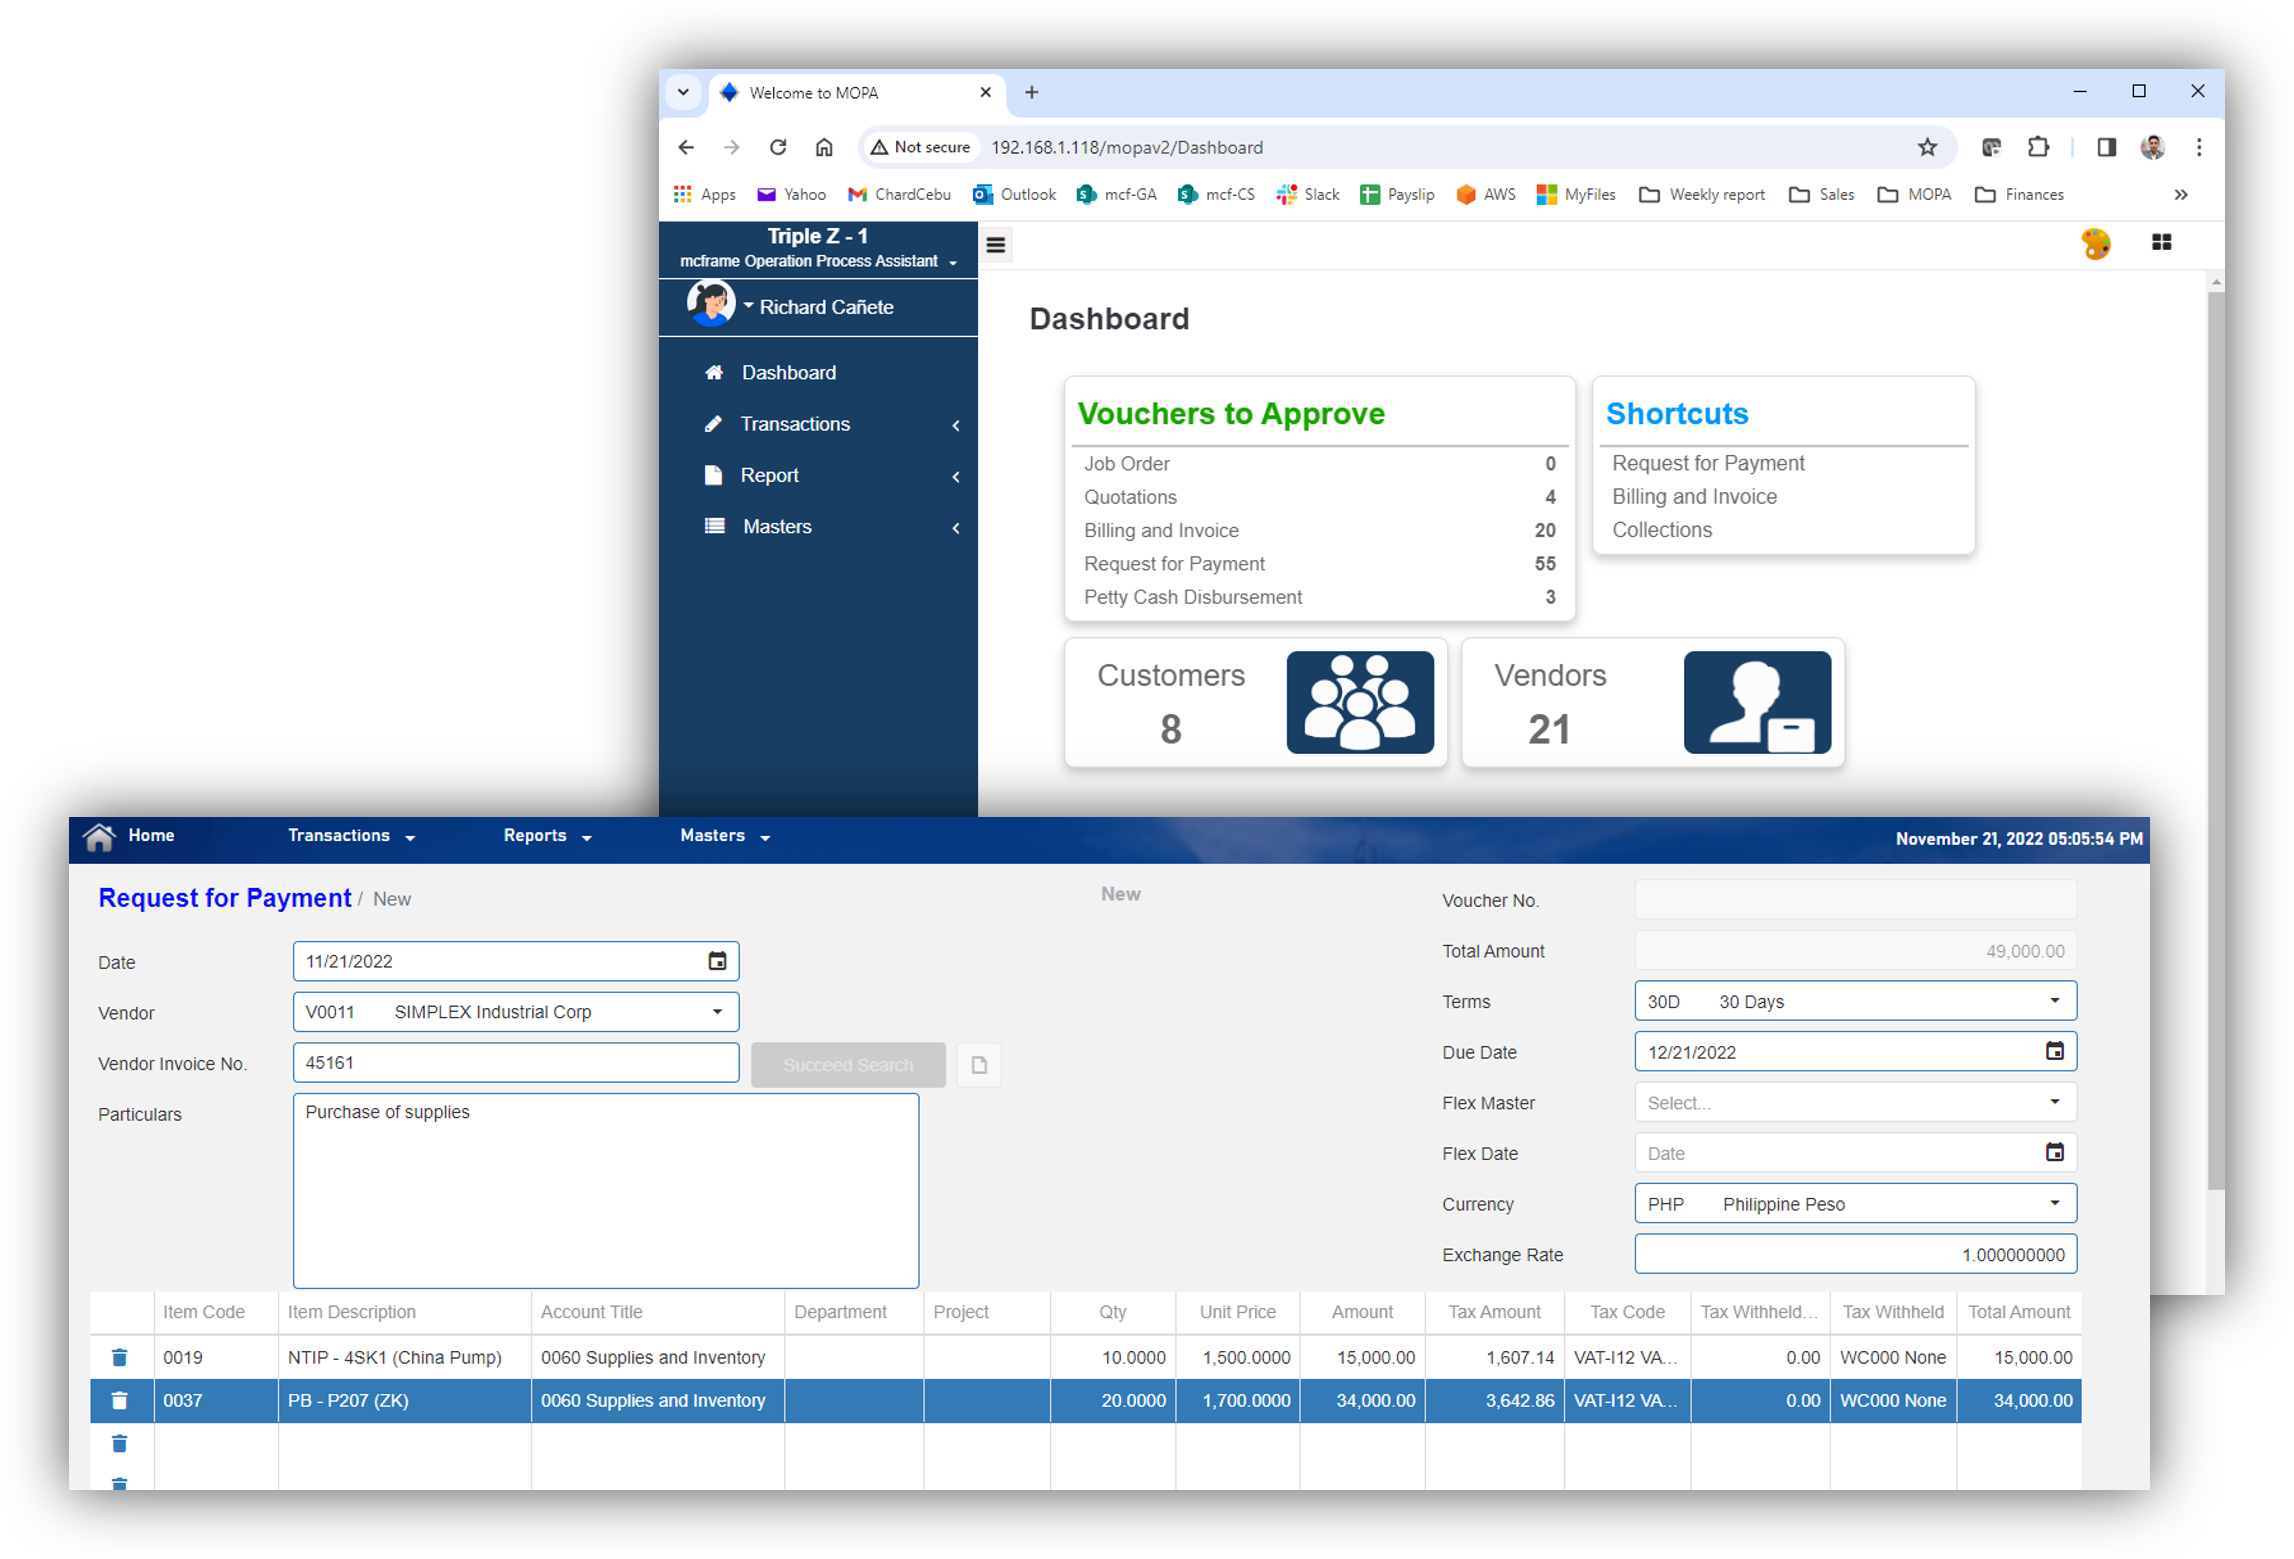This screenshot has height=1559, width=2294.
Task: Open the Due Date calendar picker
Action: (2053, 1050)
